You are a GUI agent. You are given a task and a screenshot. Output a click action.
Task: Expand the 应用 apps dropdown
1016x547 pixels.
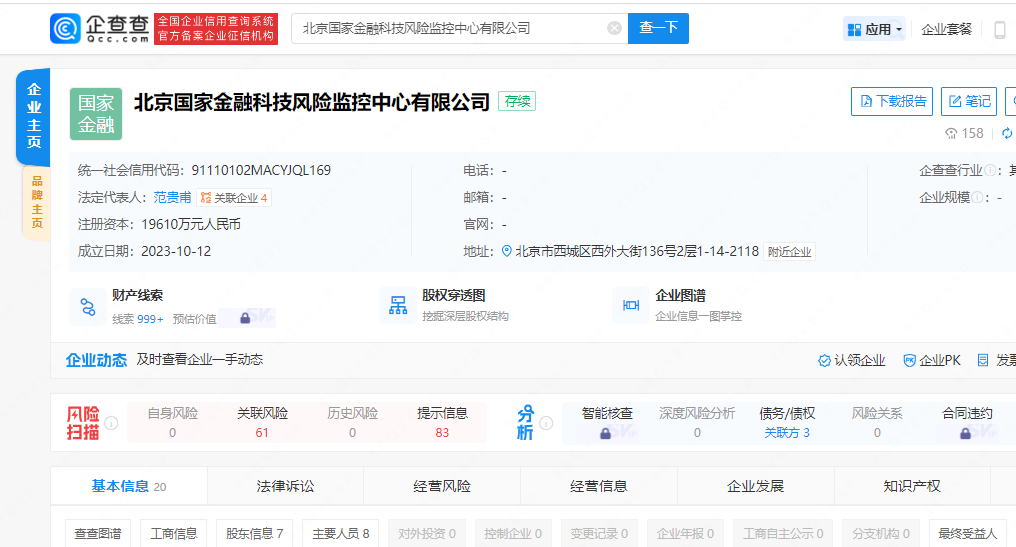[874, 29]
